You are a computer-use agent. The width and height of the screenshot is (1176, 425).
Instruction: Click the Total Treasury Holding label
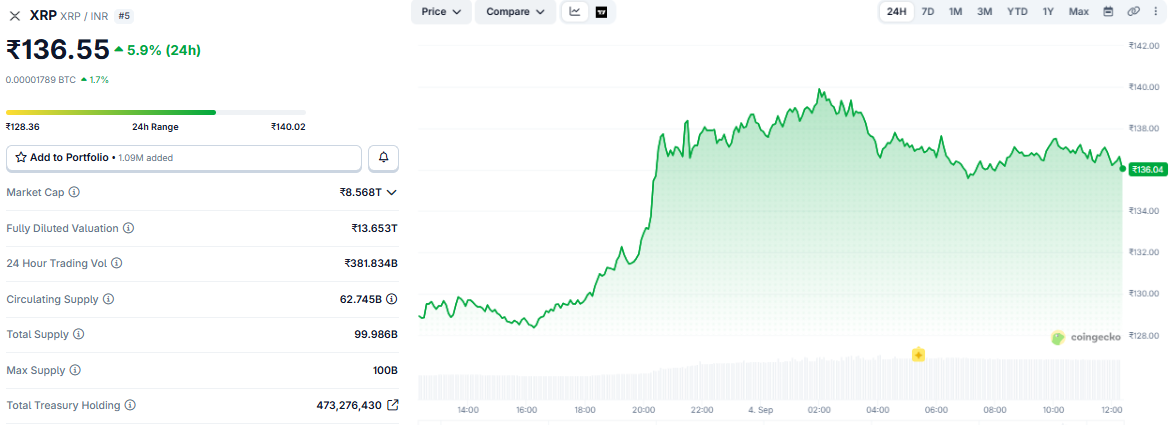pos(63,406)
